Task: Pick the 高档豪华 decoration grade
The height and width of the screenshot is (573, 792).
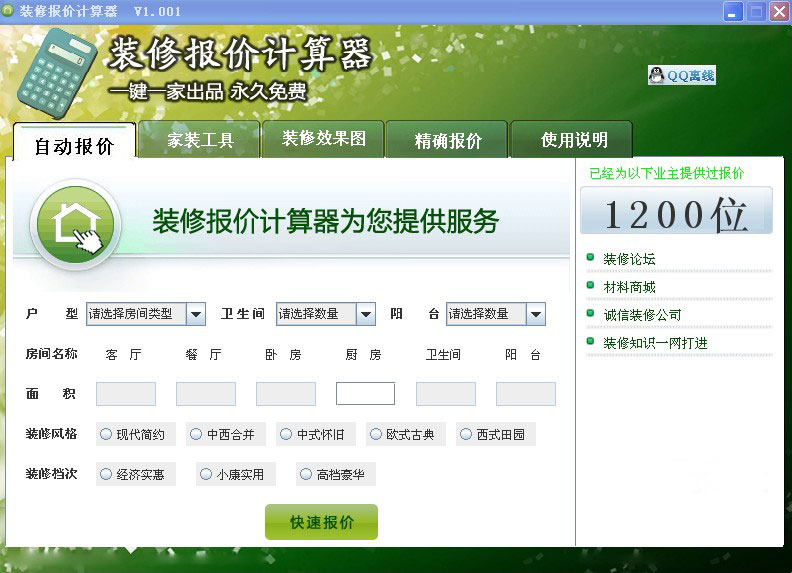Action: point(306,474)
